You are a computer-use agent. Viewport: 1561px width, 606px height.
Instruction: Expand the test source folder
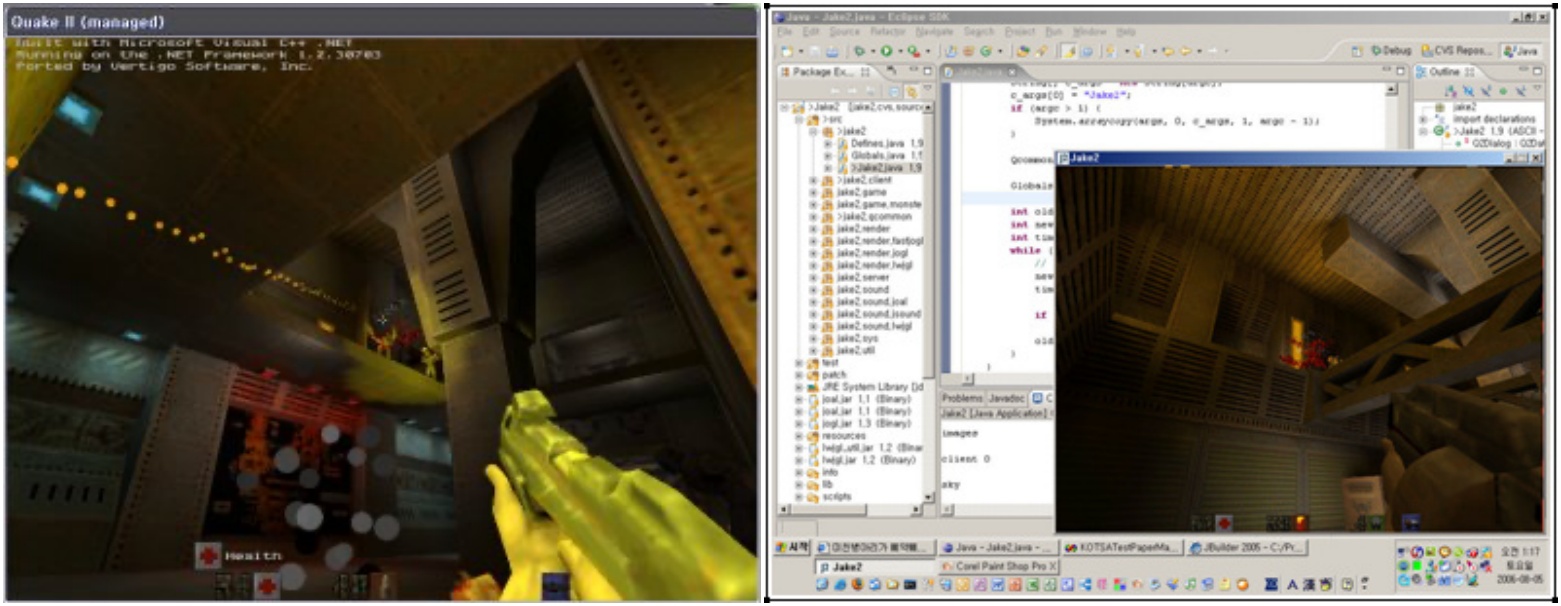point(799,362)
